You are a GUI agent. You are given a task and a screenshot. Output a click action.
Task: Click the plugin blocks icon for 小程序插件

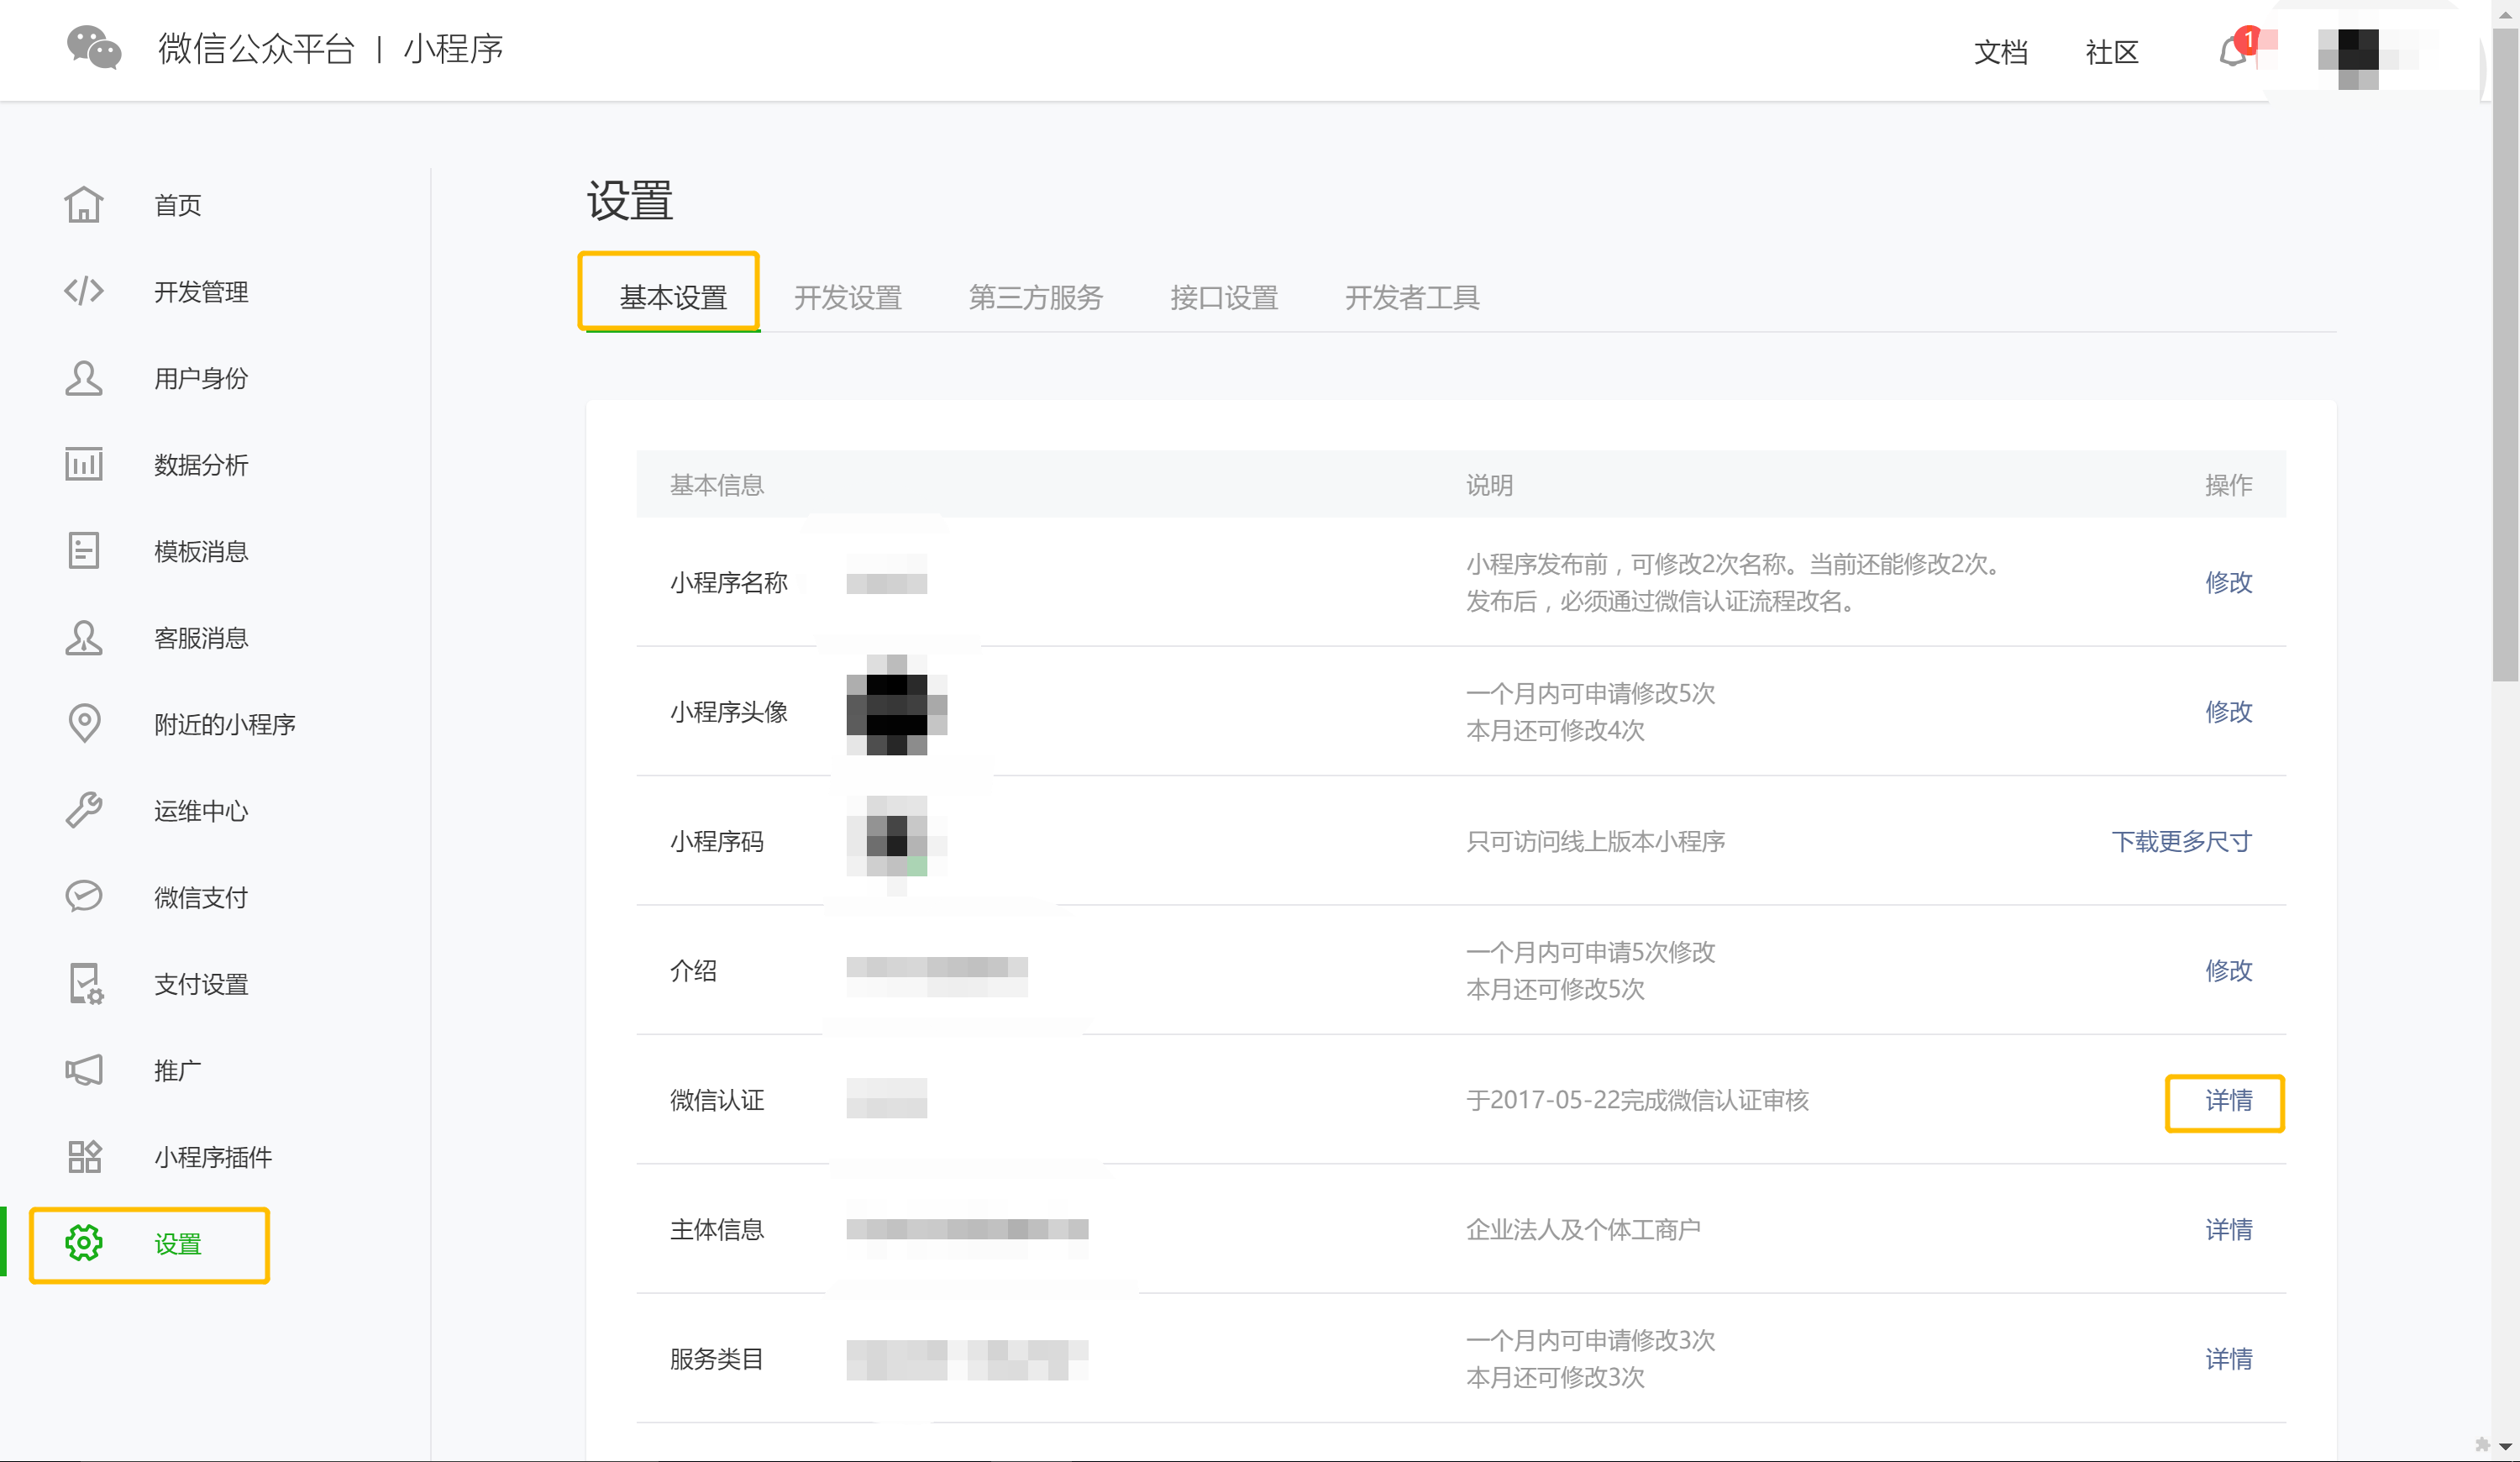coord(84,1157)
